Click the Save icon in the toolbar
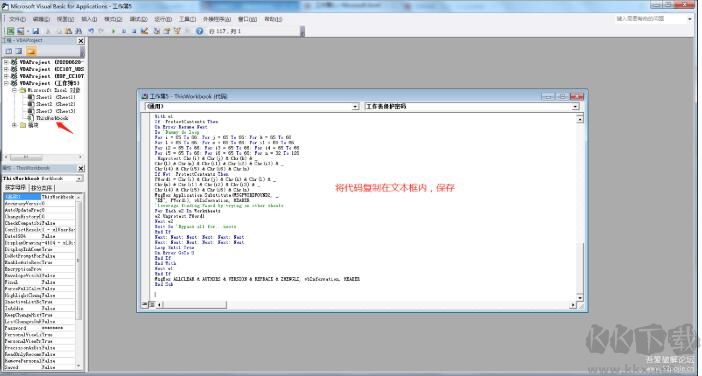This screenshot has height=376, width=702. (x=35, y=31)
